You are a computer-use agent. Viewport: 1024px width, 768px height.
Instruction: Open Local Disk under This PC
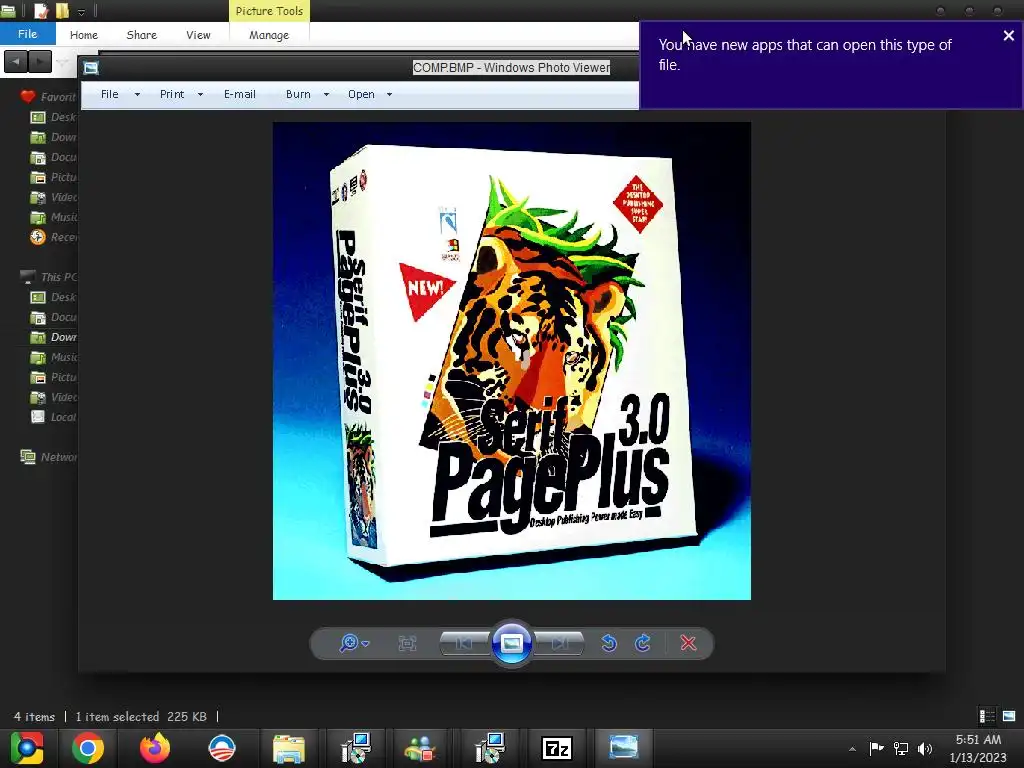(54, 417)
